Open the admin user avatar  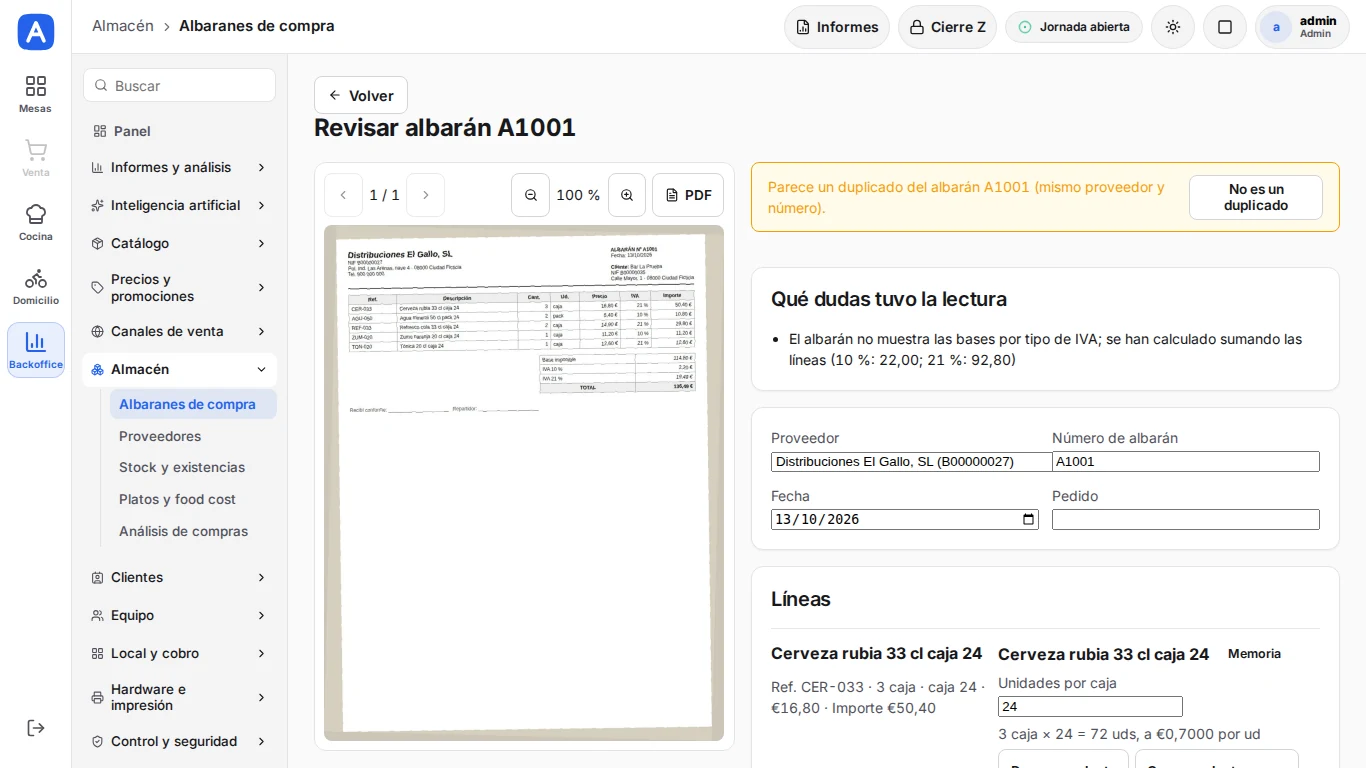tap(1276, 27)
